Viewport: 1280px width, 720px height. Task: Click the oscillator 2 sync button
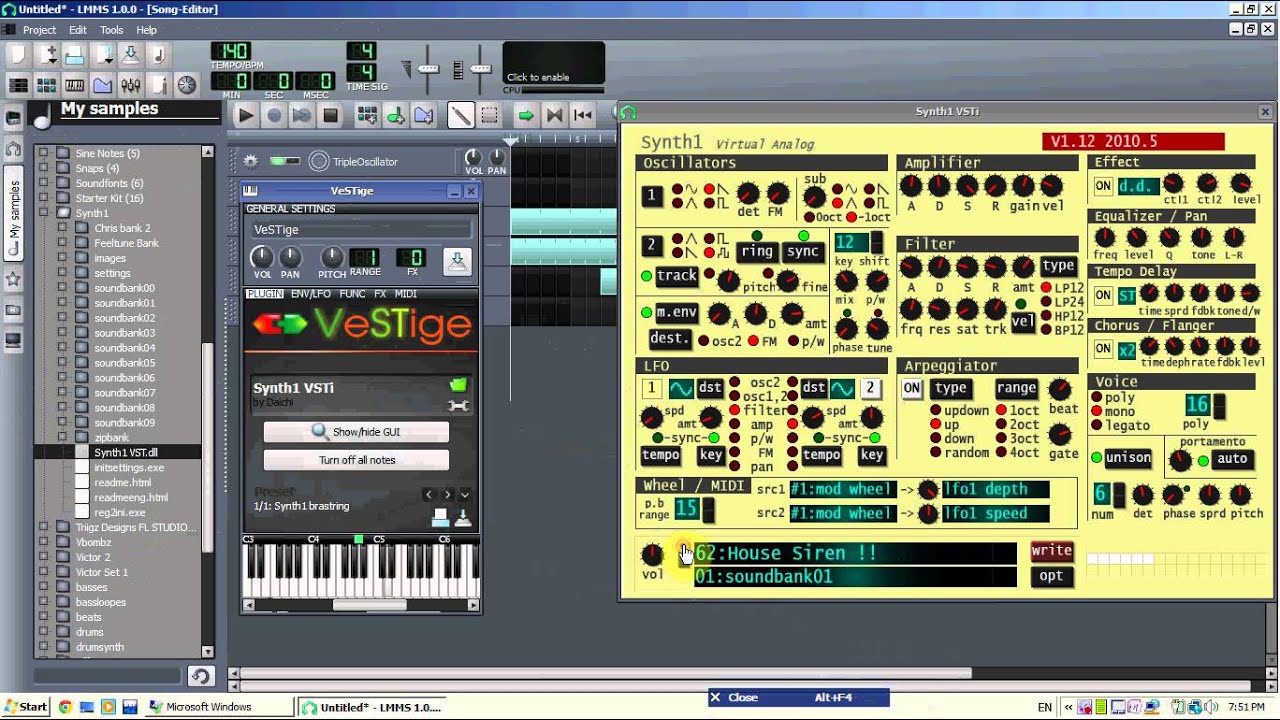pos(803,252)
